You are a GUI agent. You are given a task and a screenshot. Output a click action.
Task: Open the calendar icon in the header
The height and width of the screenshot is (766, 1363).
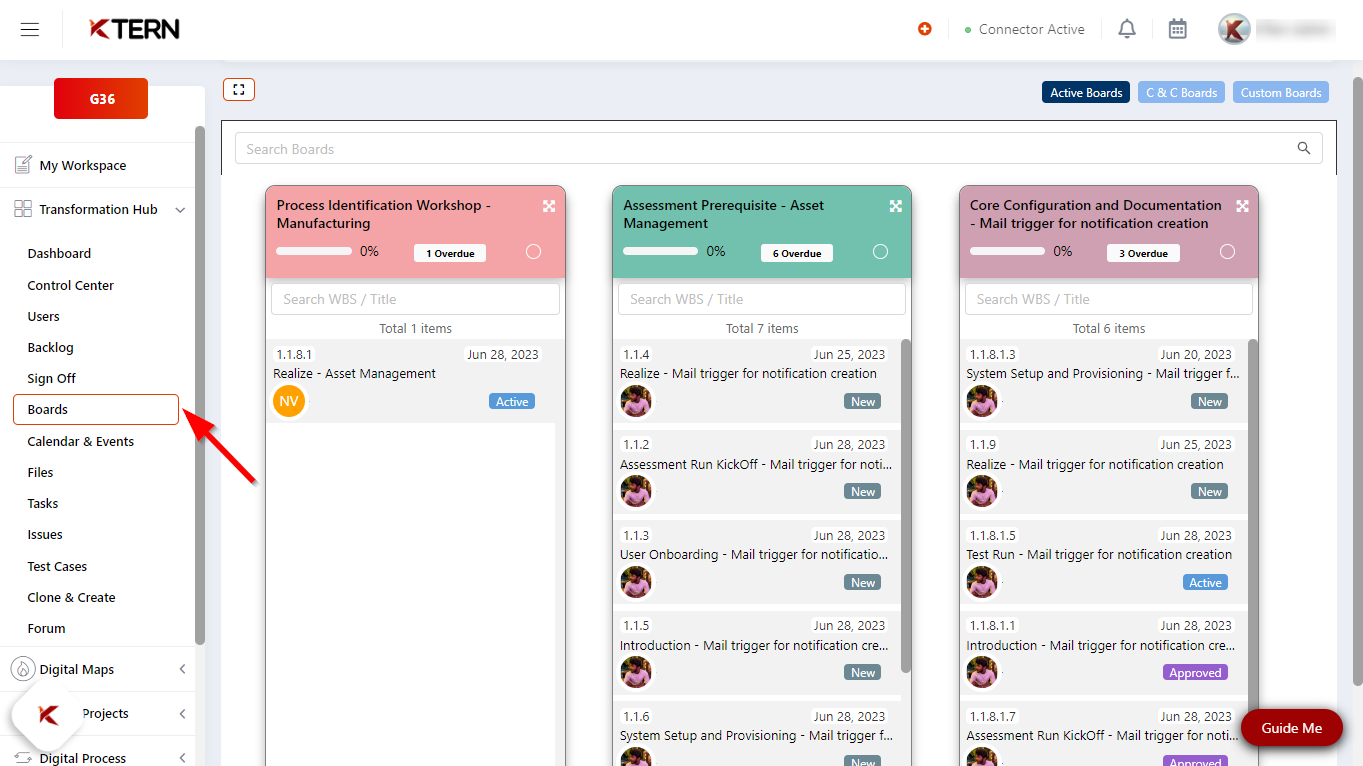[x=1178, y=29]
